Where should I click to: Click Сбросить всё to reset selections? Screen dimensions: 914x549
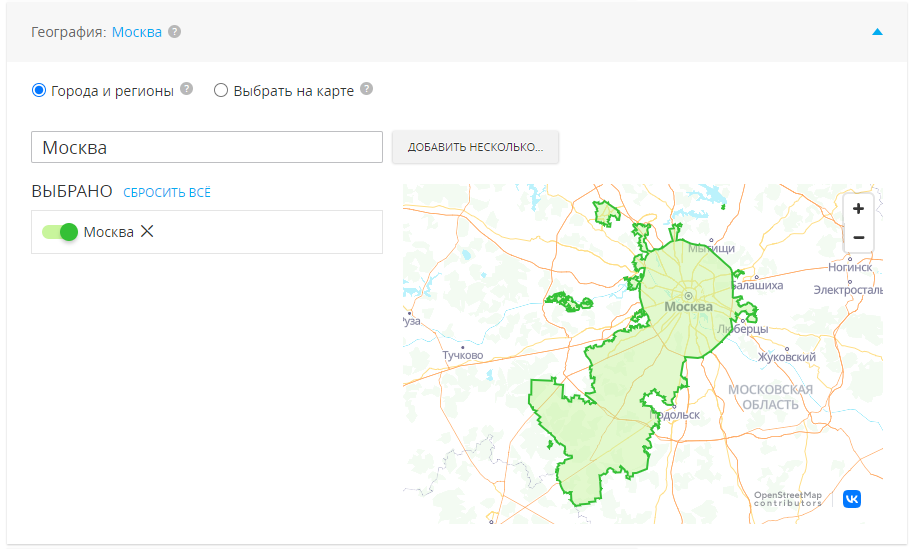[167, 192]
